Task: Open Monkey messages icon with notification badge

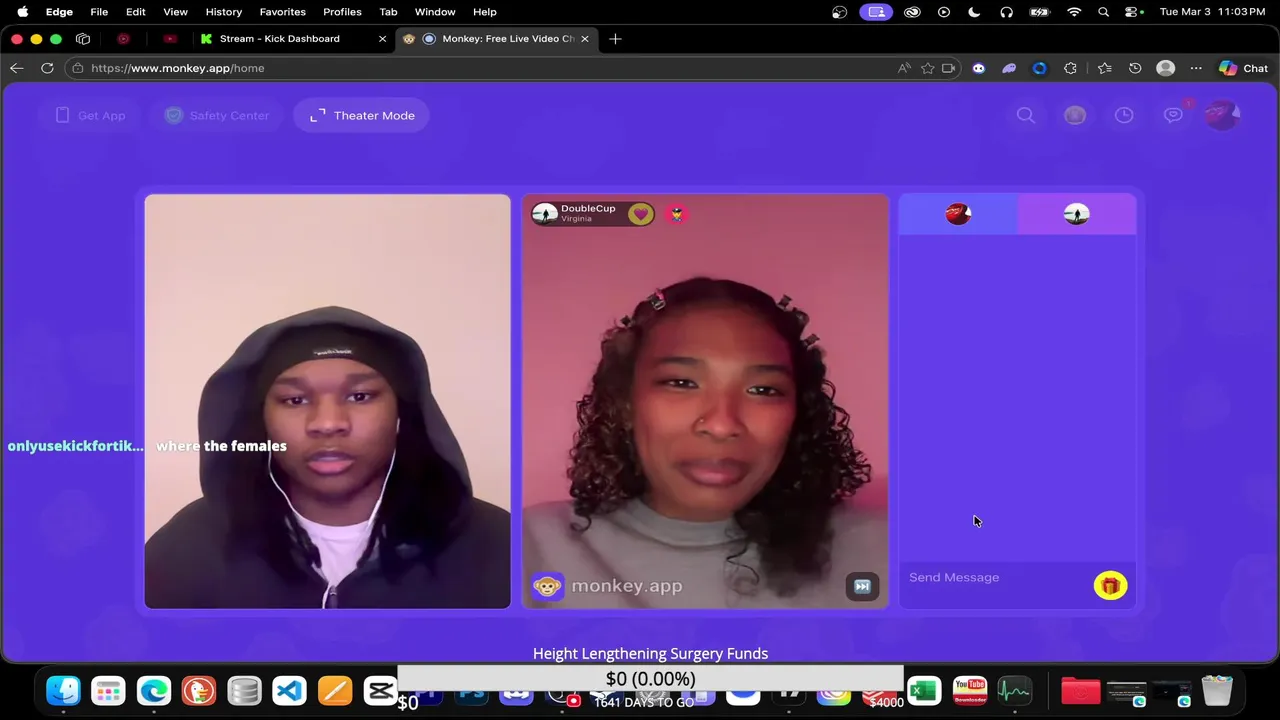Action: (1174, 114)
